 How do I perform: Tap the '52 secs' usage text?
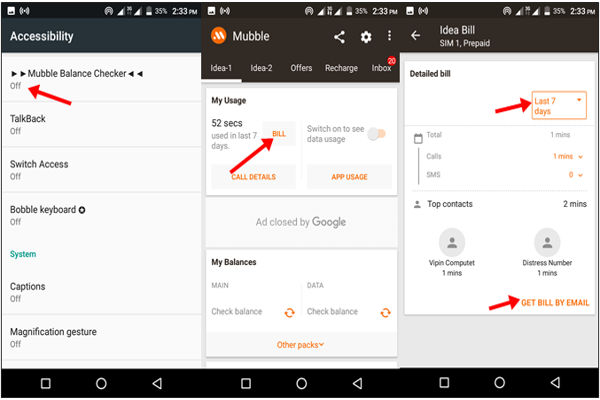pyautogui.click(x=227, y=123)
